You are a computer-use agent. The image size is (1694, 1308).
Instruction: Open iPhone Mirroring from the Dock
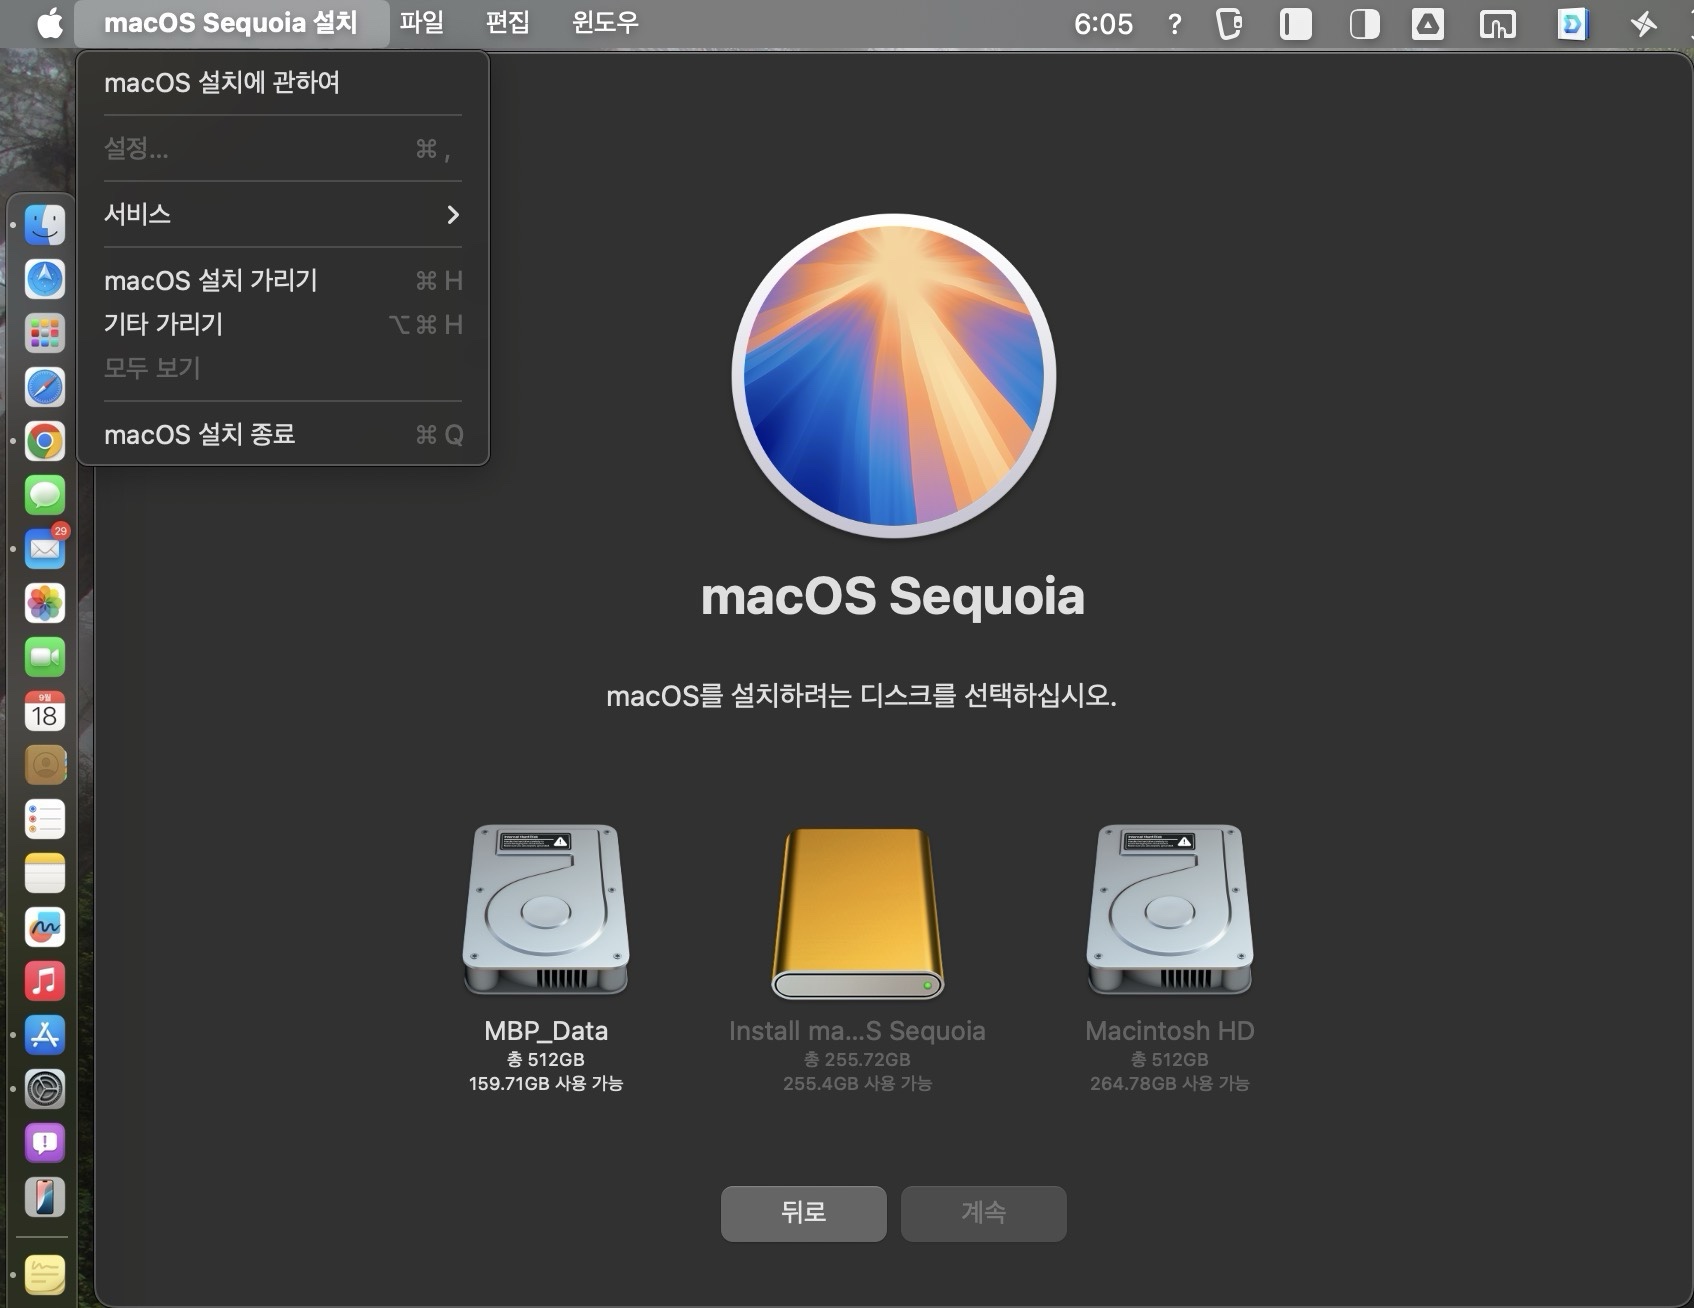pyautogui.click(x=45, y=1197)
